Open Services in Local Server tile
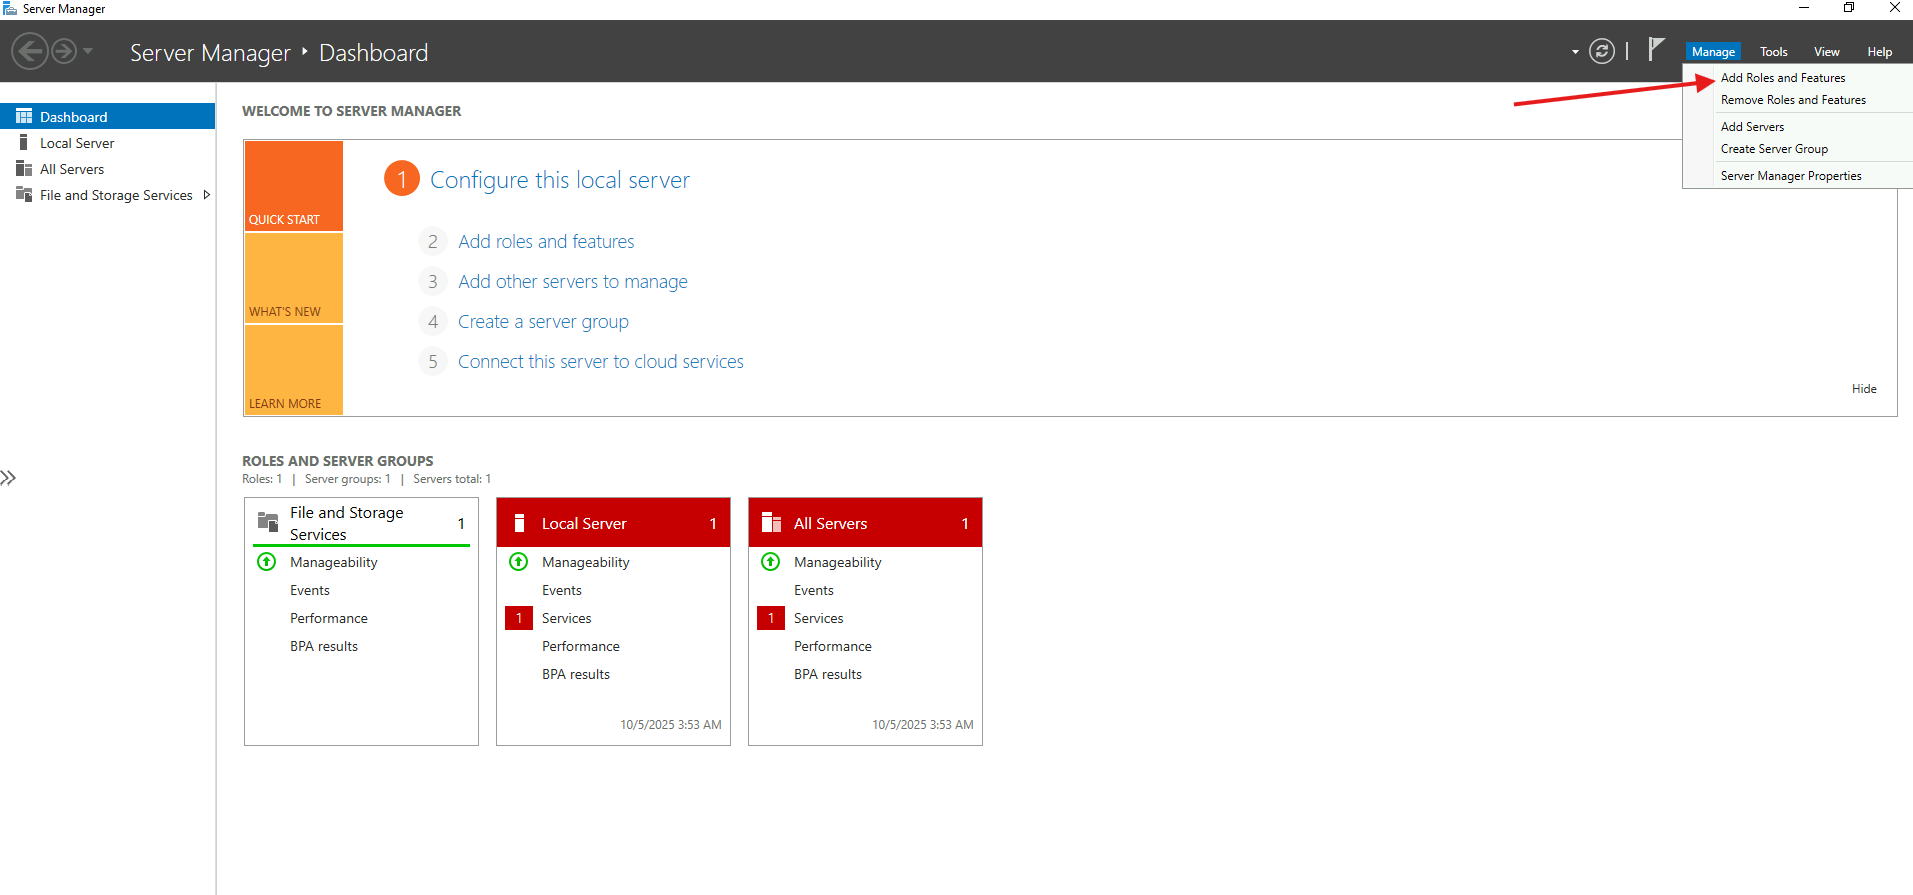1913x895 pixels. [567, 619]
